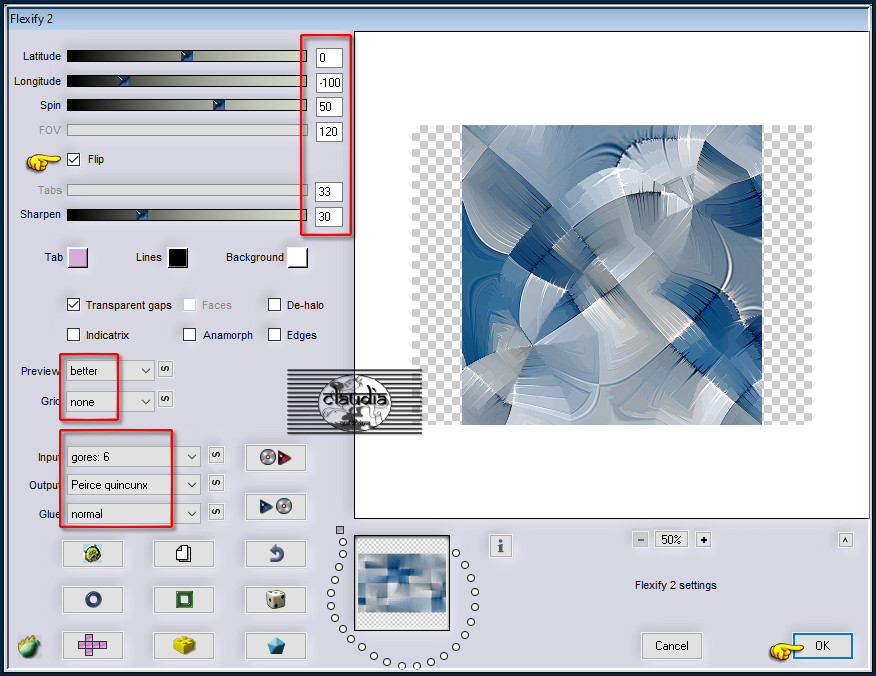Click the FOV value field showing 120
This screenshot has width=876, height=676.
tap(329, 132)
